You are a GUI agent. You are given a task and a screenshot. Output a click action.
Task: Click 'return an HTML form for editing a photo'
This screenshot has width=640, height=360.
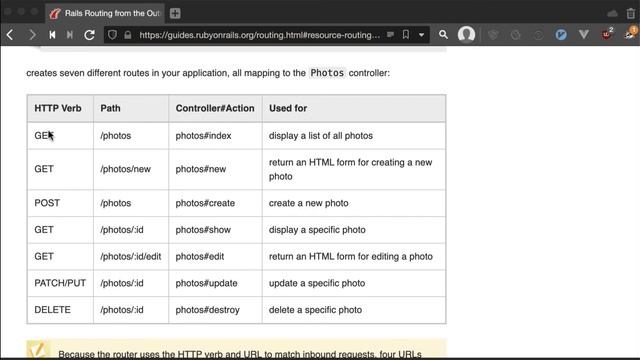click(351, 256)
